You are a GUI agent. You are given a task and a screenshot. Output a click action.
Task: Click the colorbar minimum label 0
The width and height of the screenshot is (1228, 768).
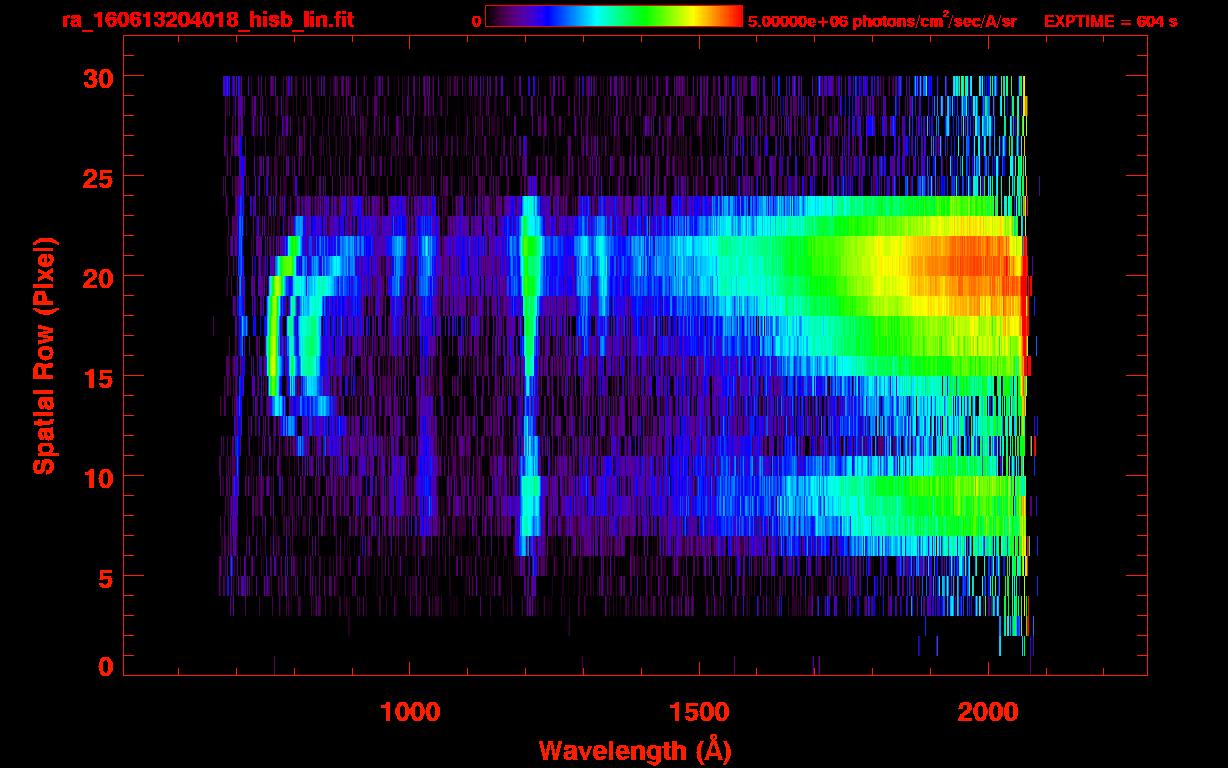pyautogui.click(x=475, y=21)
